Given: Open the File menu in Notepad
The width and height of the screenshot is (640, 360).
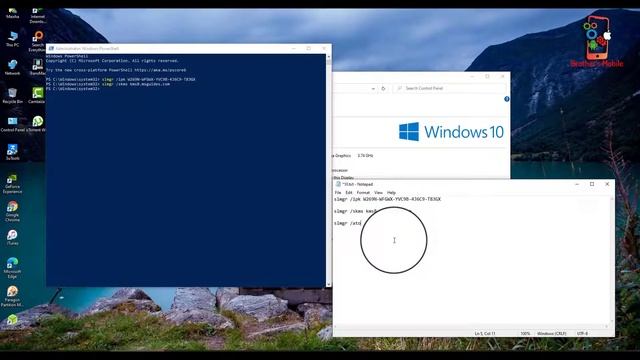Looking at the screenshot, I should (338, 192).
